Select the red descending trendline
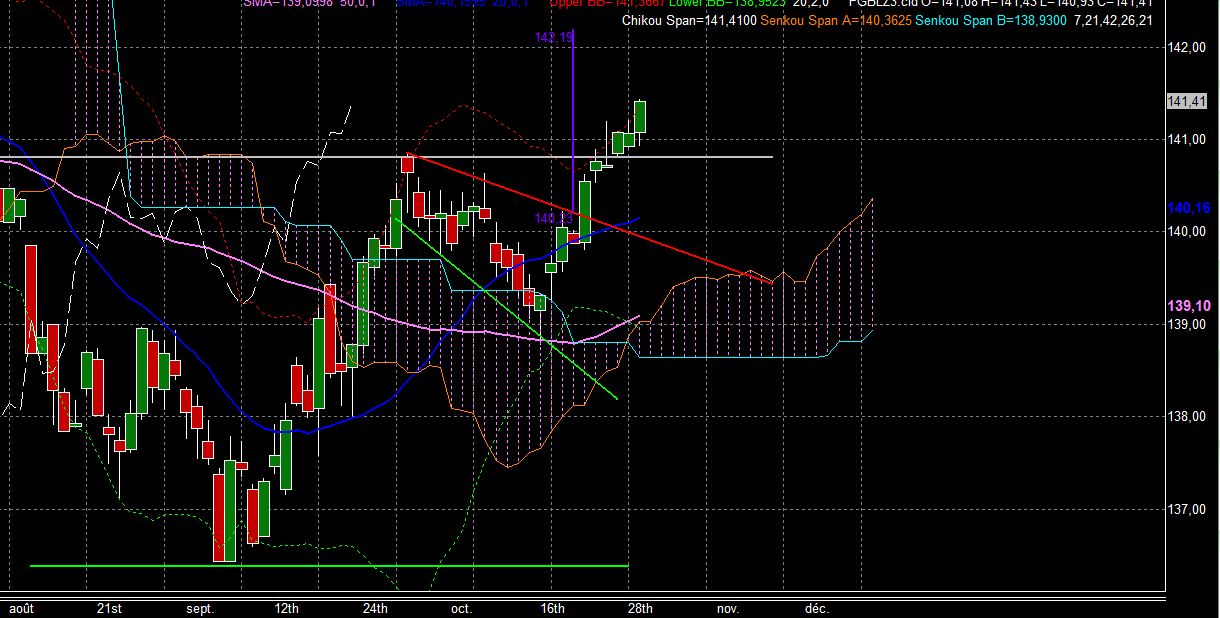The image size is (1220, 618). [590, 219]
